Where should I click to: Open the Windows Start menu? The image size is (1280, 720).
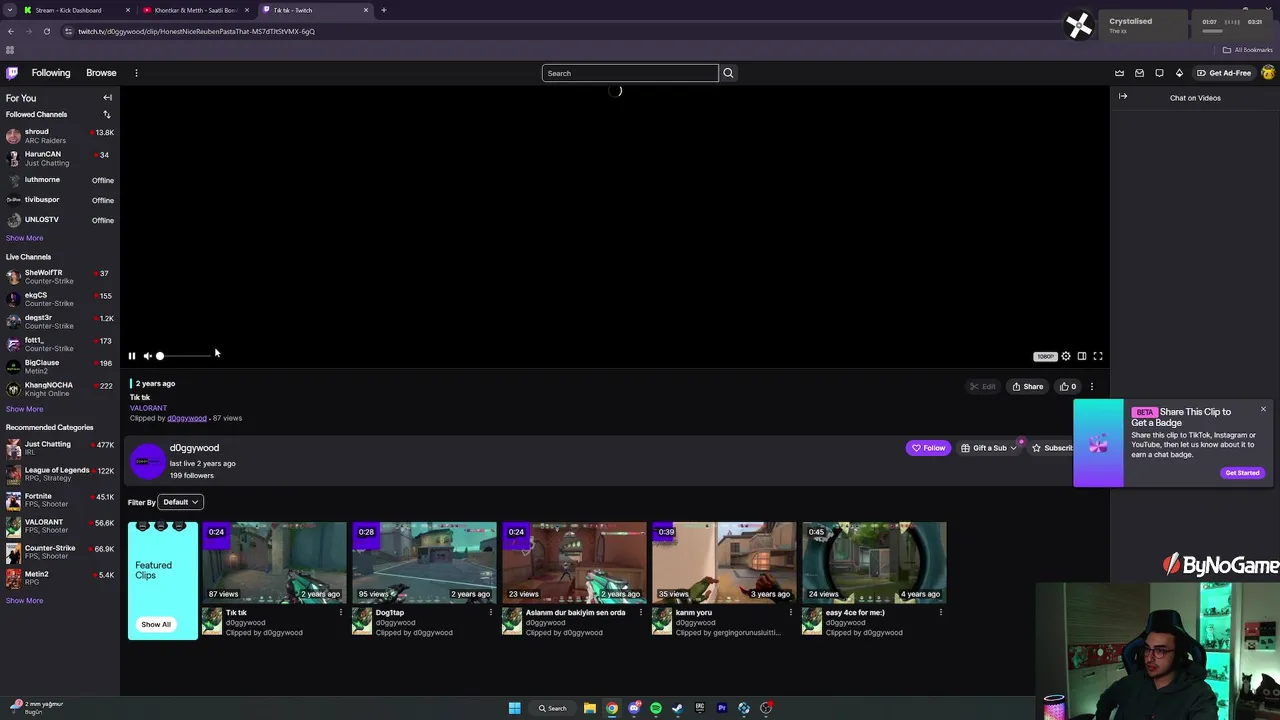point(514,708)
